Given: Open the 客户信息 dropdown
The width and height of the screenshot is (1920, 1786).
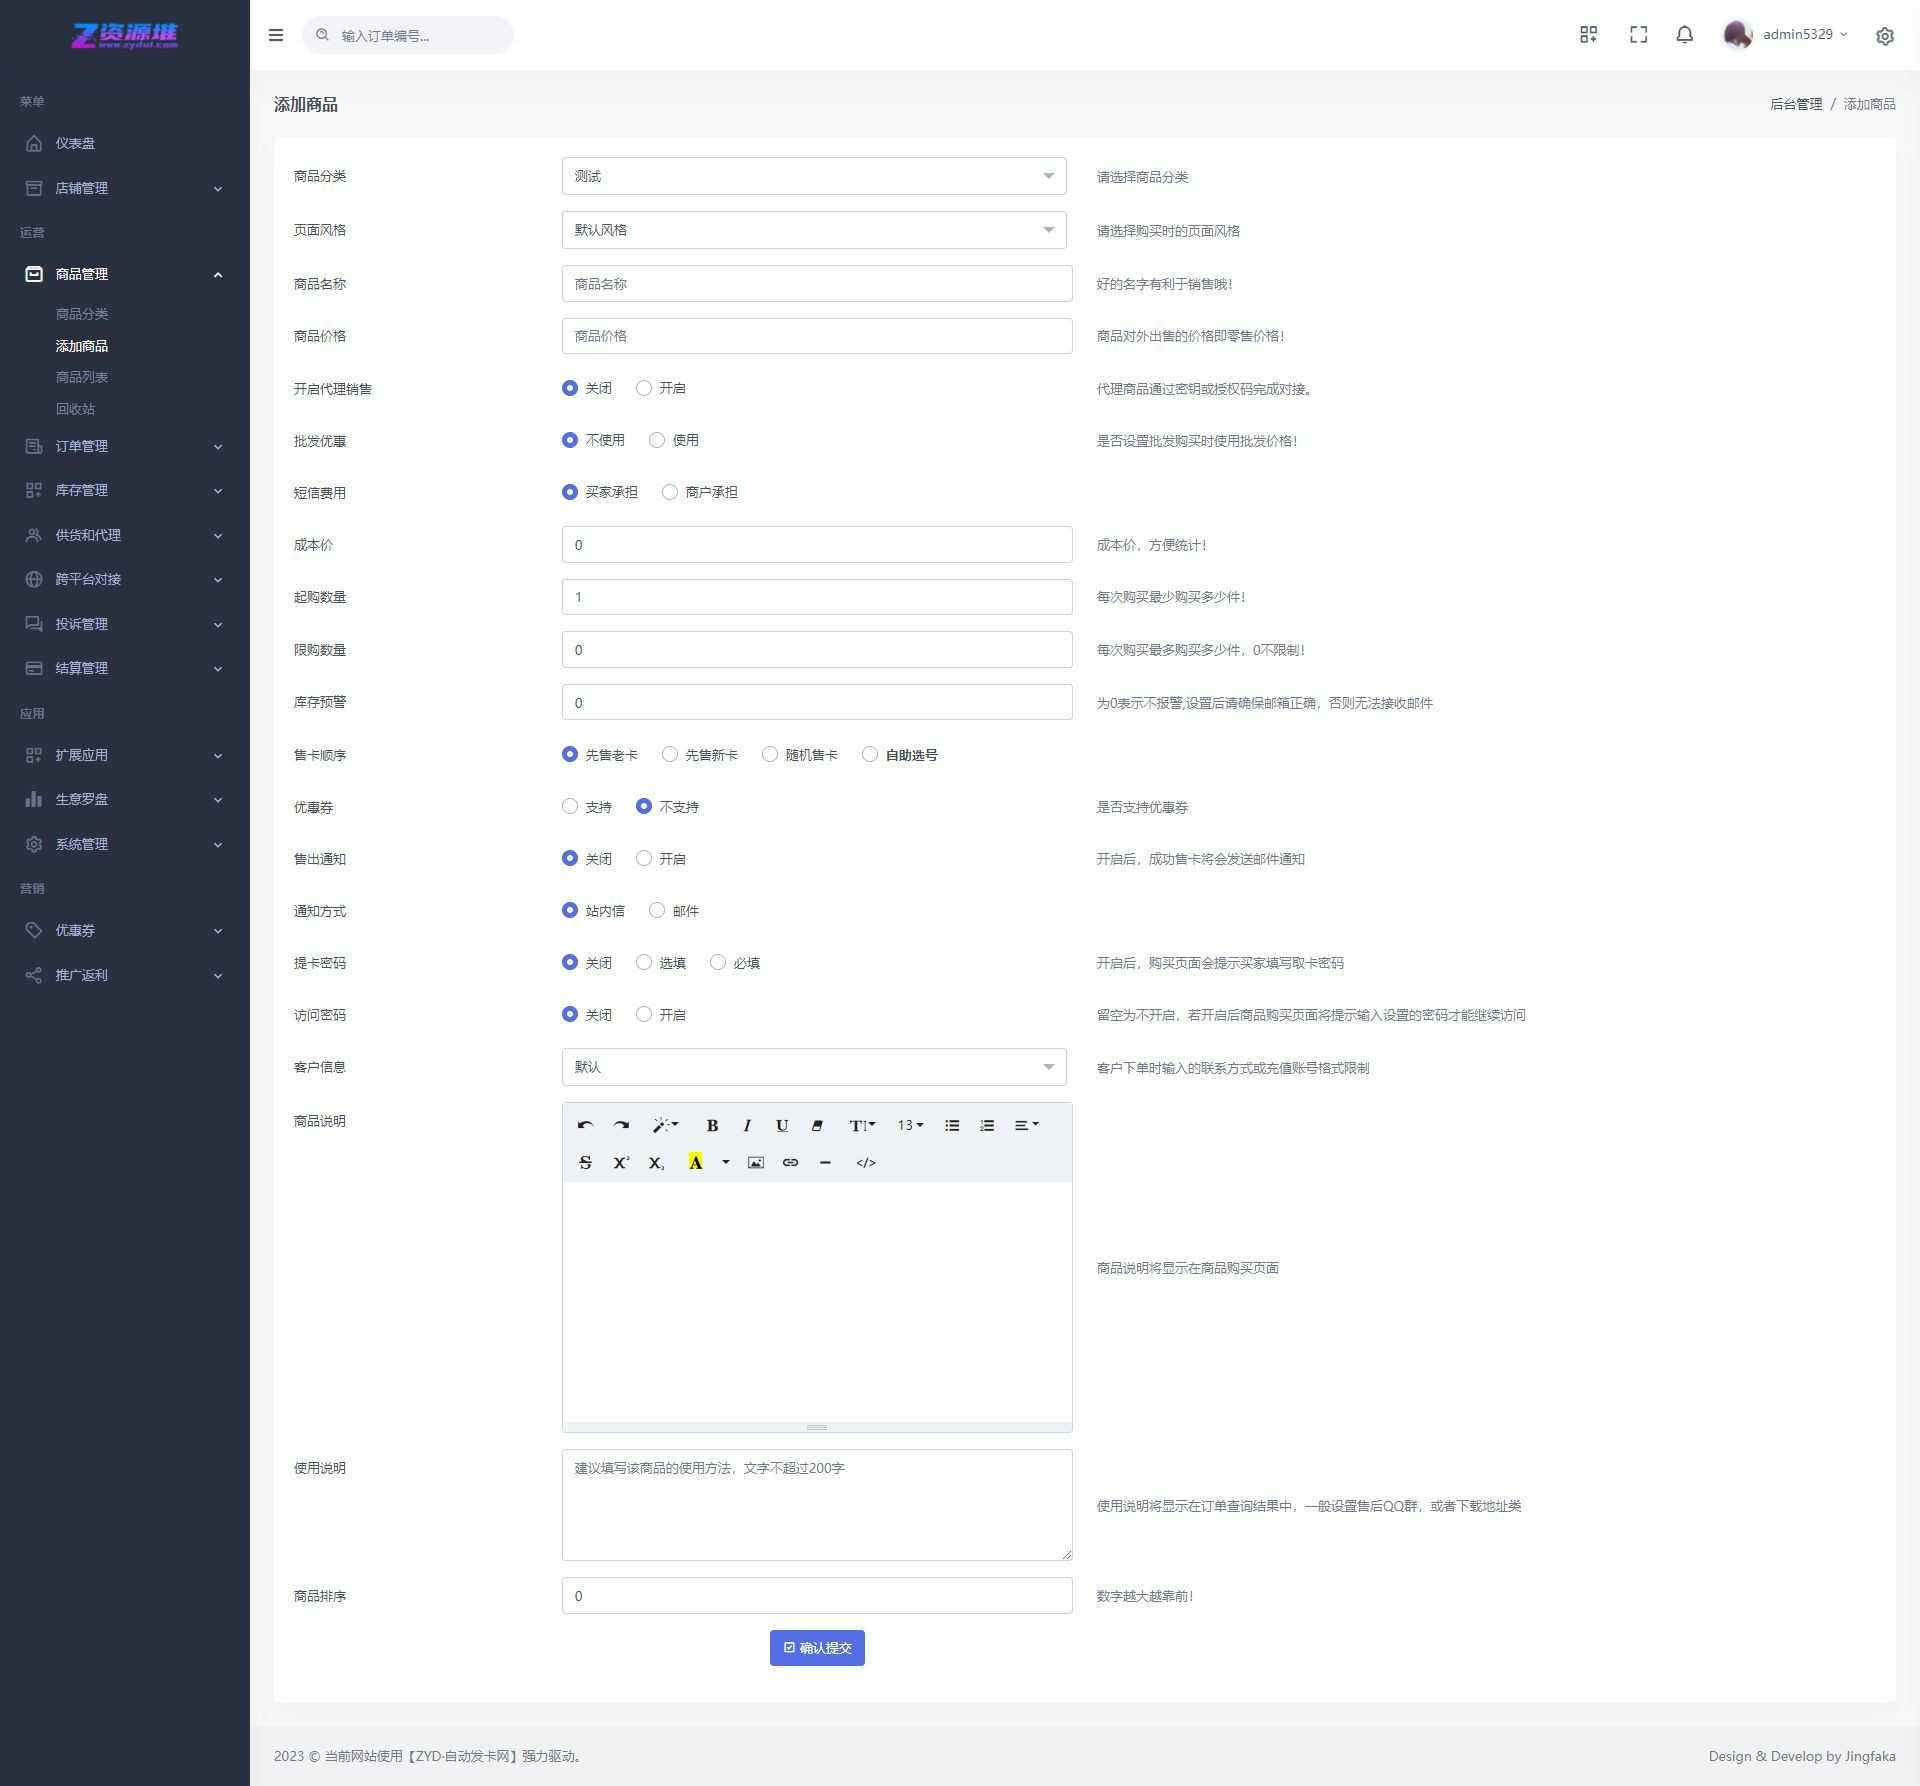Looking at the screenshot, I should (x=813, y=1067).
